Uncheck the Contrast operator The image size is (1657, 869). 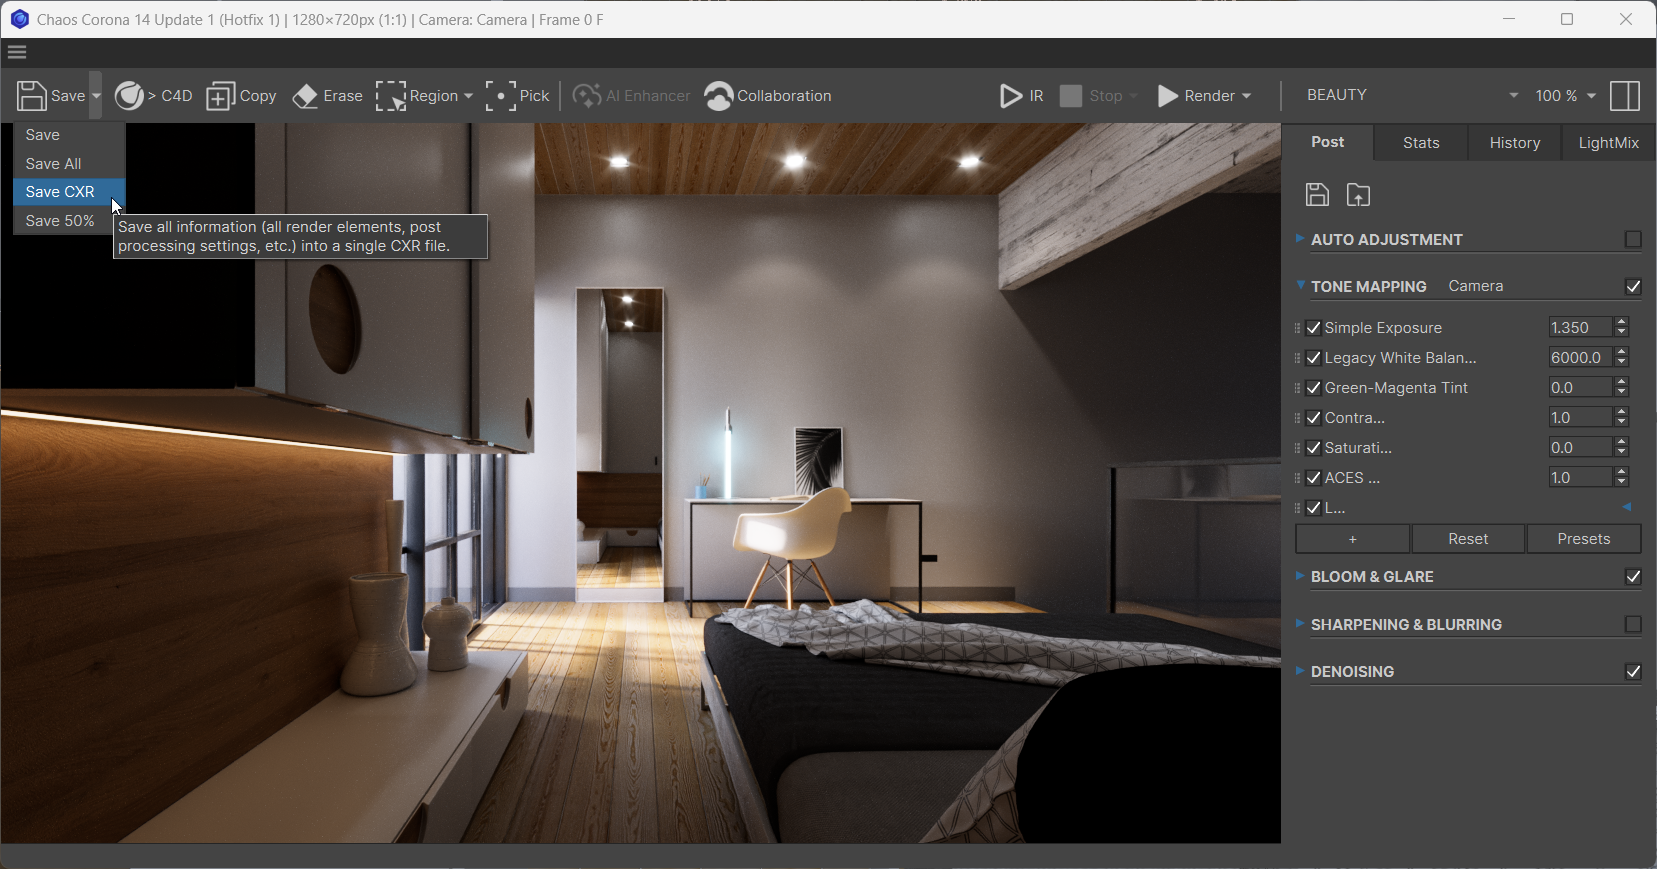click(x=1314, y=418)
